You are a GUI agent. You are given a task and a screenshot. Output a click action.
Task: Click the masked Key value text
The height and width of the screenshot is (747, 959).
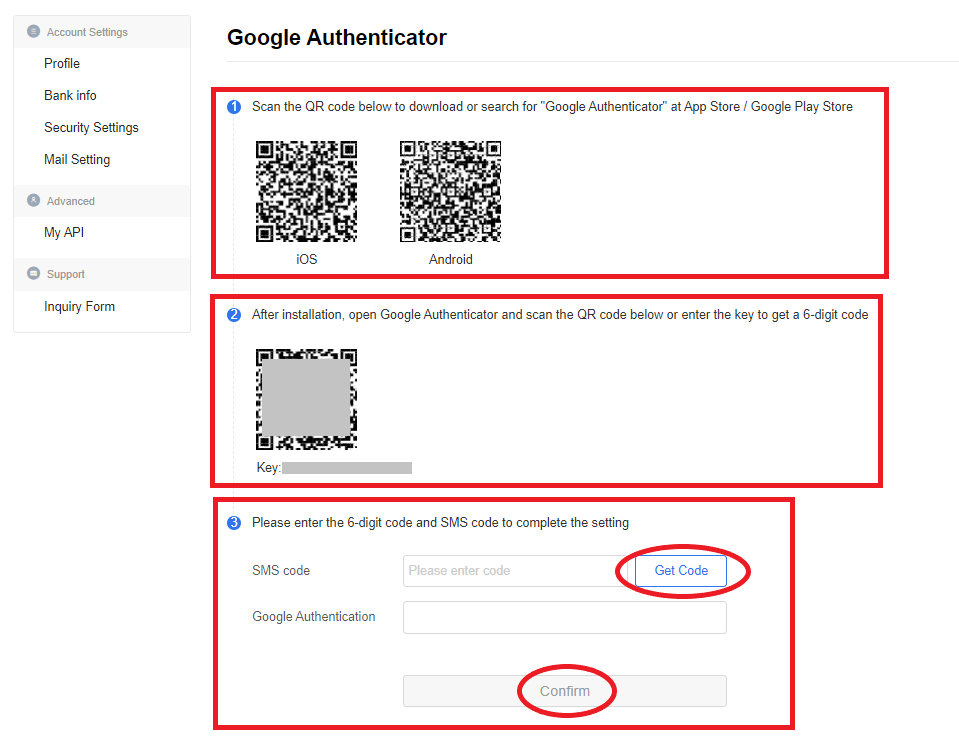(x=347, y=468)
